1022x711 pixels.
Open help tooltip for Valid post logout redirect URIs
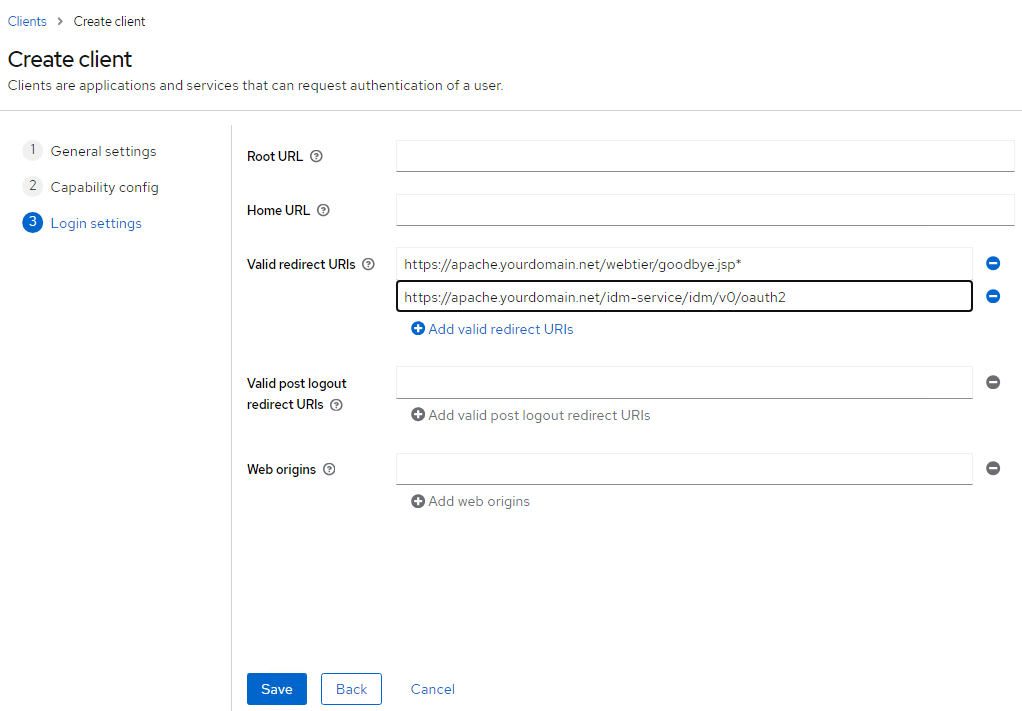[335, 403]
